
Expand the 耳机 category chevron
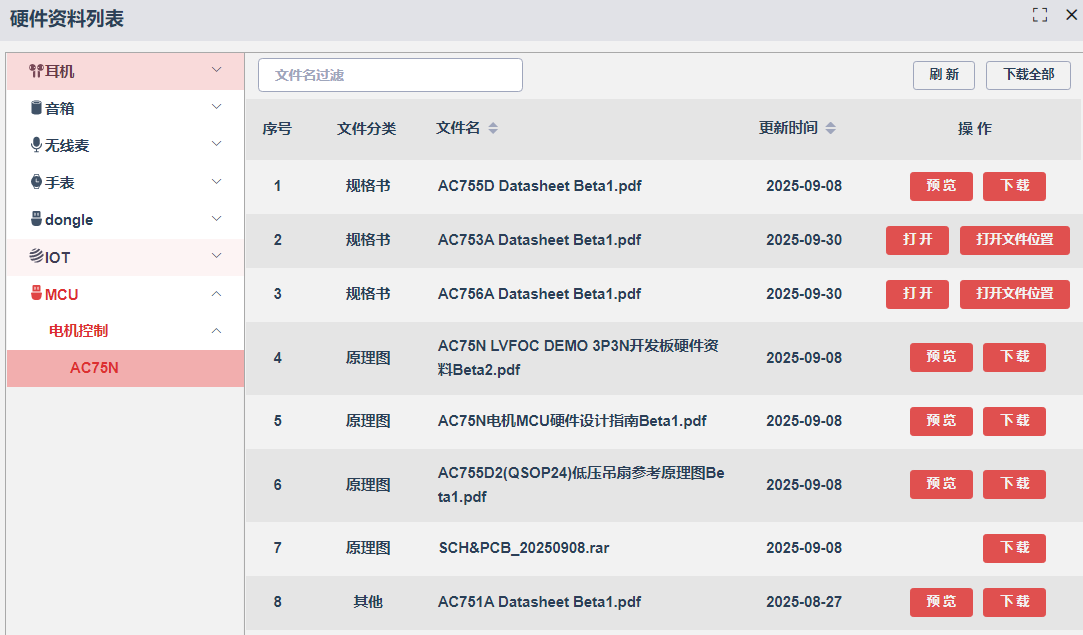(216, 70)
